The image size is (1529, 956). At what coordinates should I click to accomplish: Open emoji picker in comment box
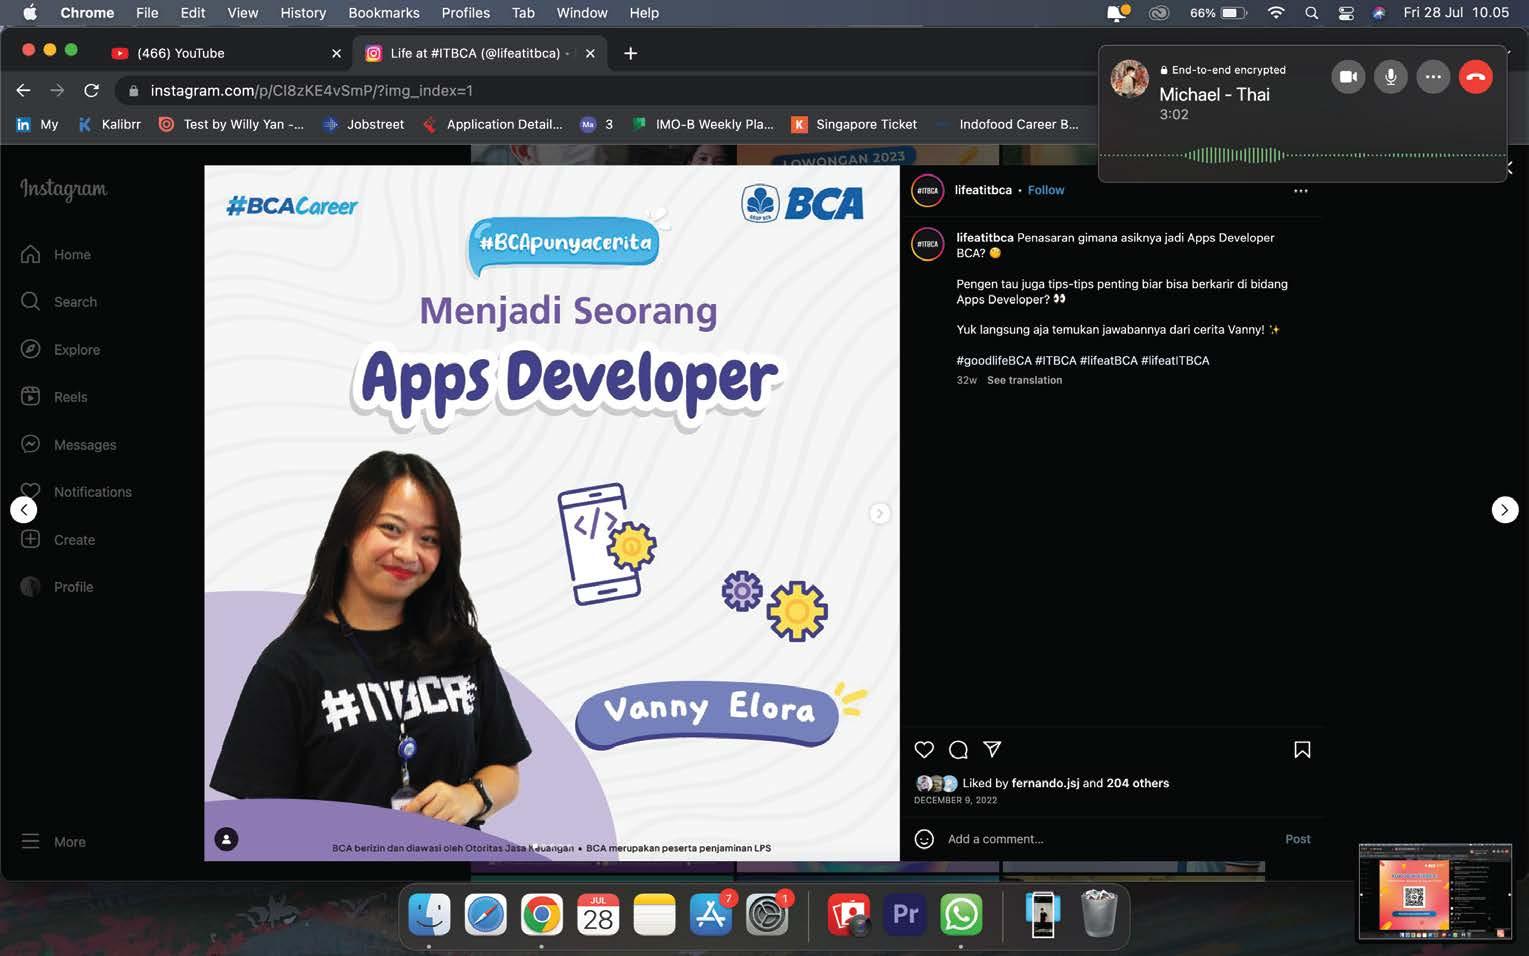(924, 839)
